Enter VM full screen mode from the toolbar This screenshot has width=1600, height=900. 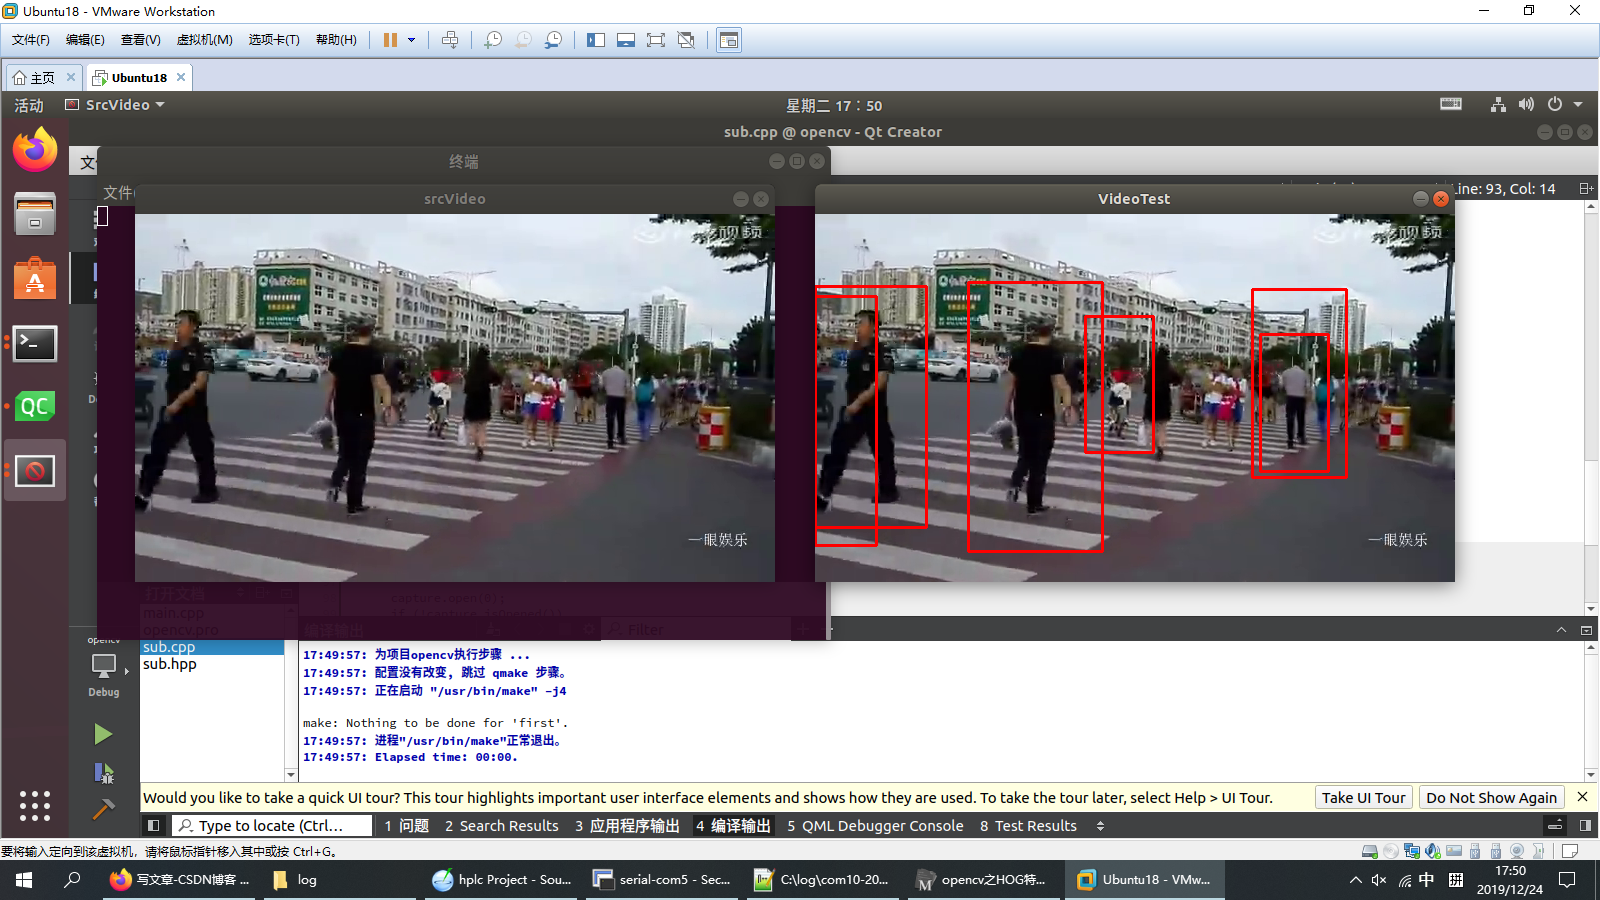click(655, 40)
